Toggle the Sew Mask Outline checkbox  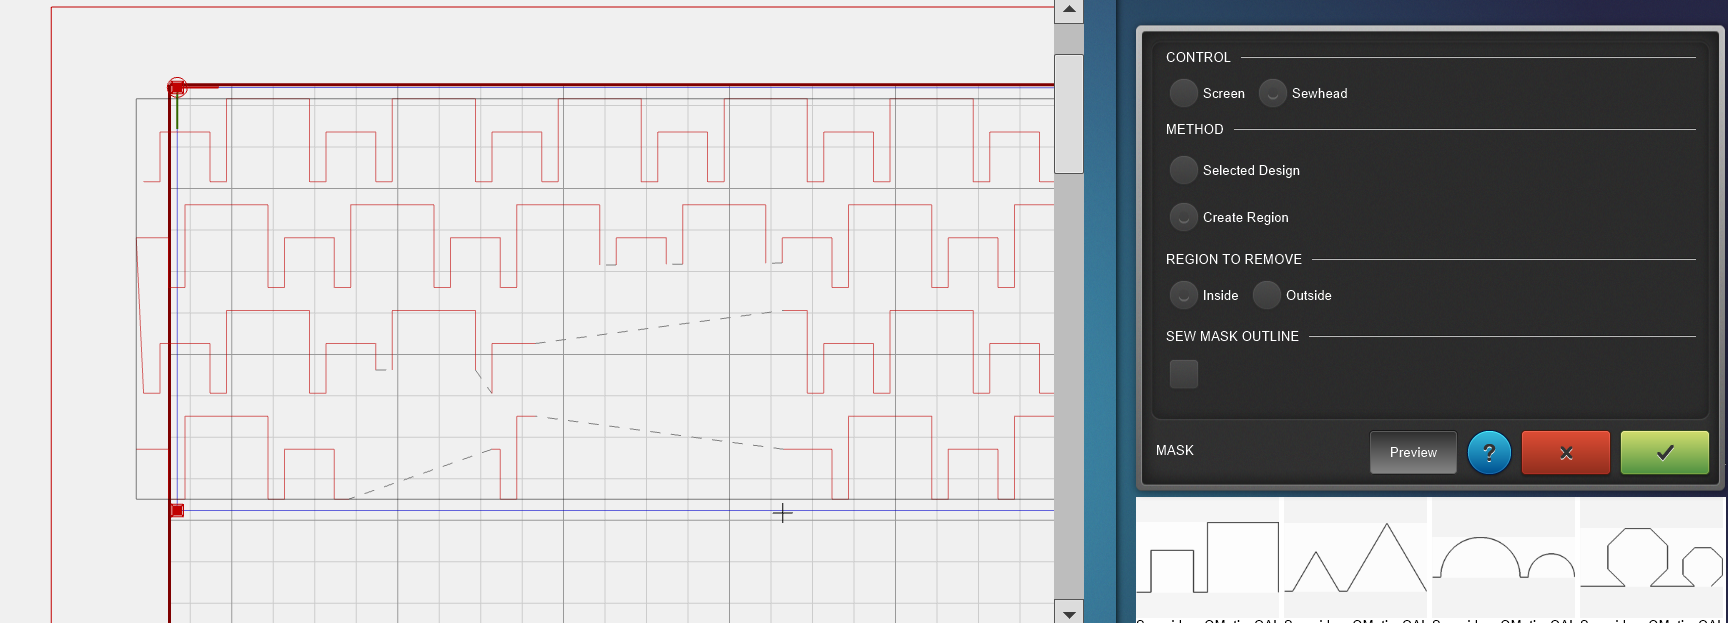click(1184, 374)
